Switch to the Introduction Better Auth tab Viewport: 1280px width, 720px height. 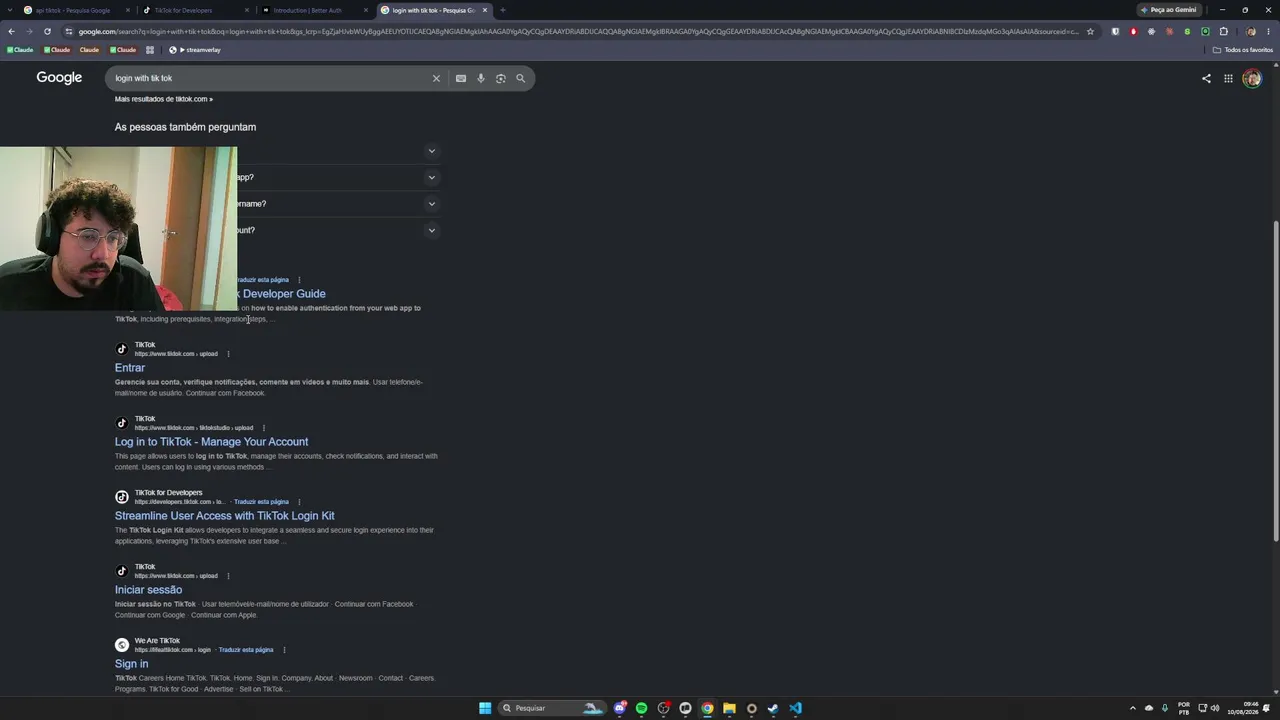coord(314,10)
